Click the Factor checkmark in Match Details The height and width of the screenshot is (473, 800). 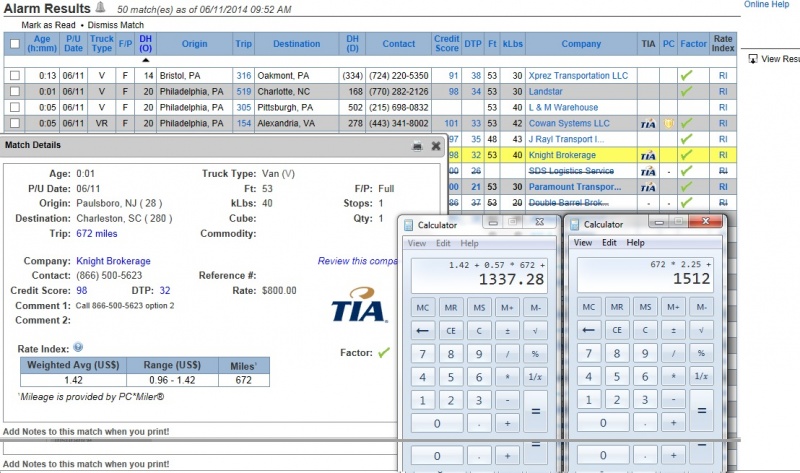coord(384,353)
